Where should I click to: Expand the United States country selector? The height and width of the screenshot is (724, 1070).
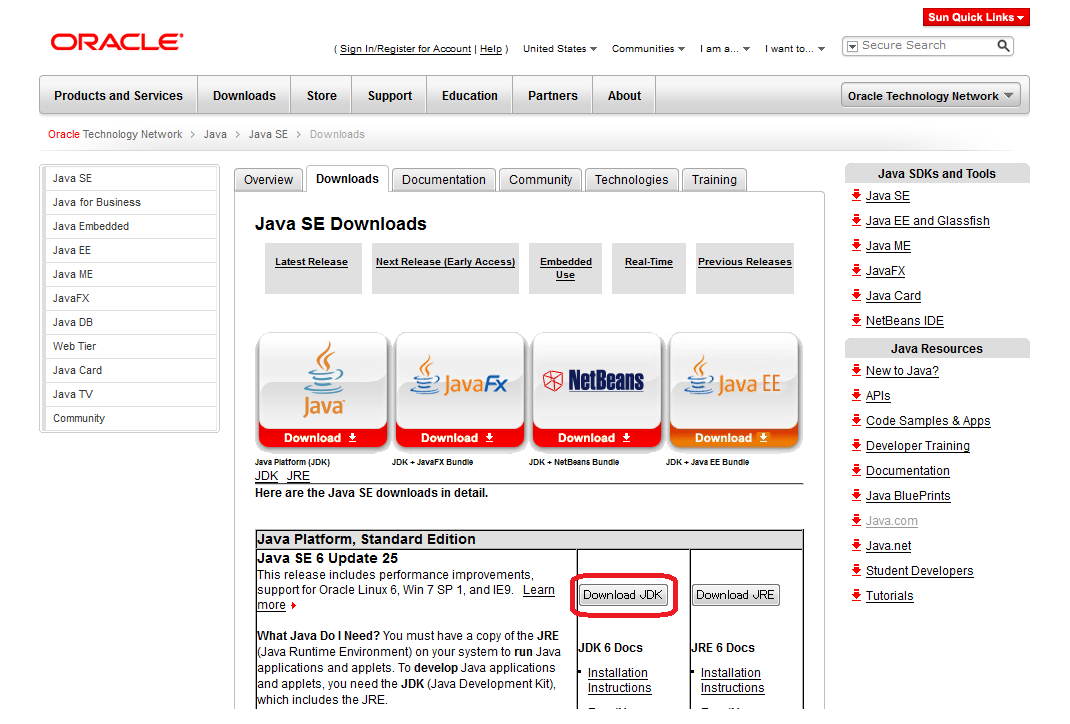click(x=560, y=48)
